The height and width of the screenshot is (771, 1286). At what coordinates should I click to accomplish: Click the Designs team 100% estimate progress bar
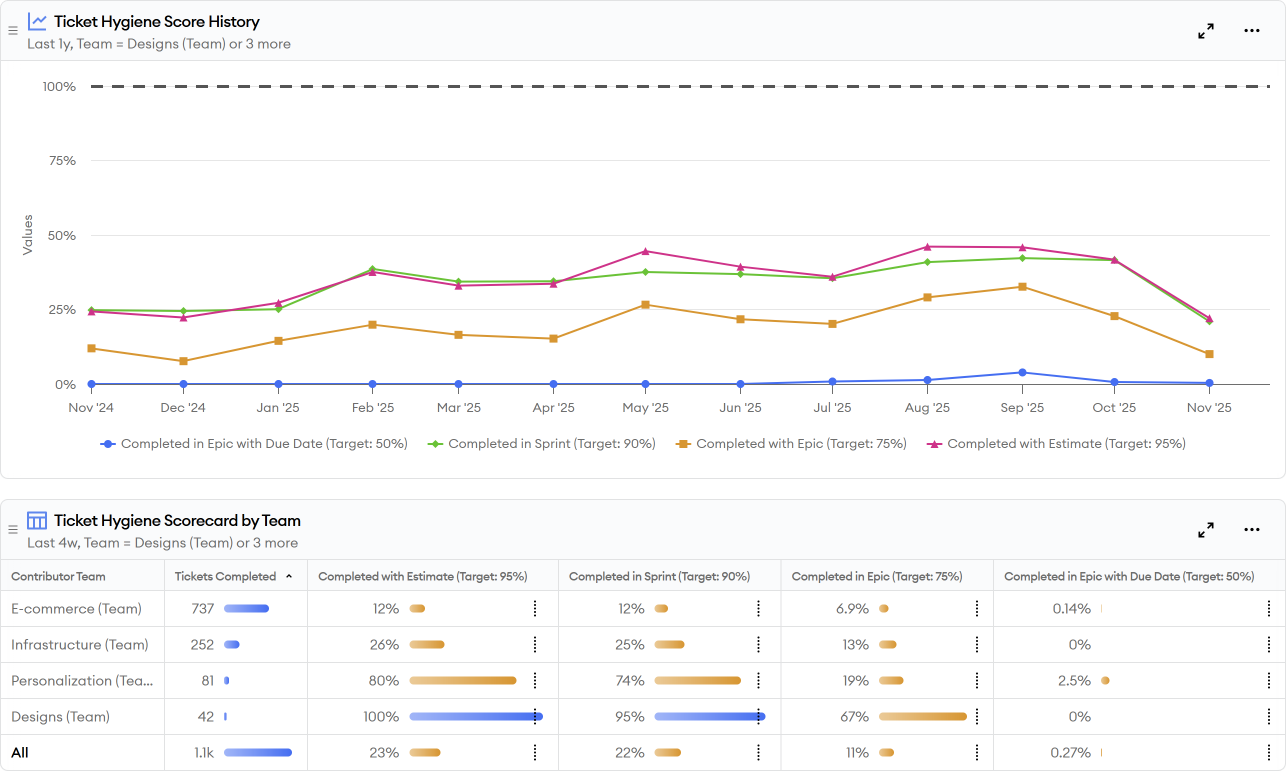[476, 717]
